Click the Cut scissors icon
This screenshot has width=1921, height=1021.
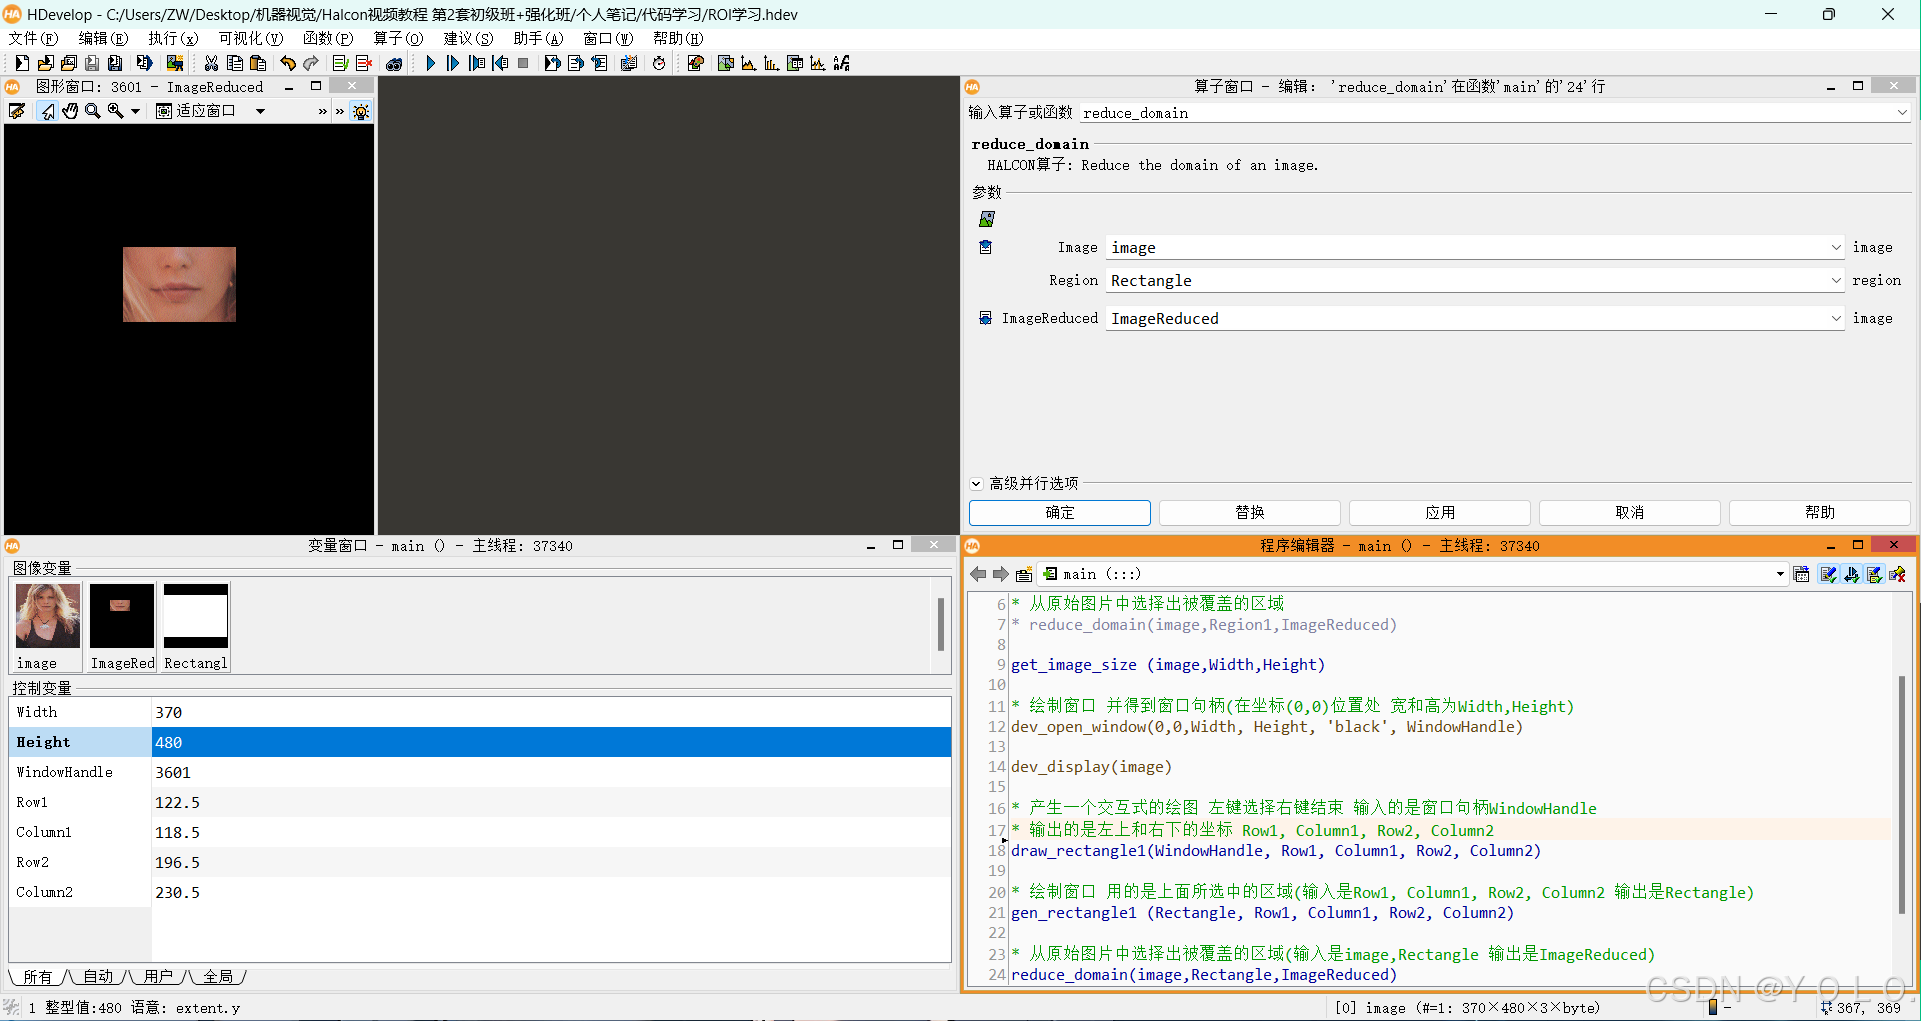coord(211,63)
